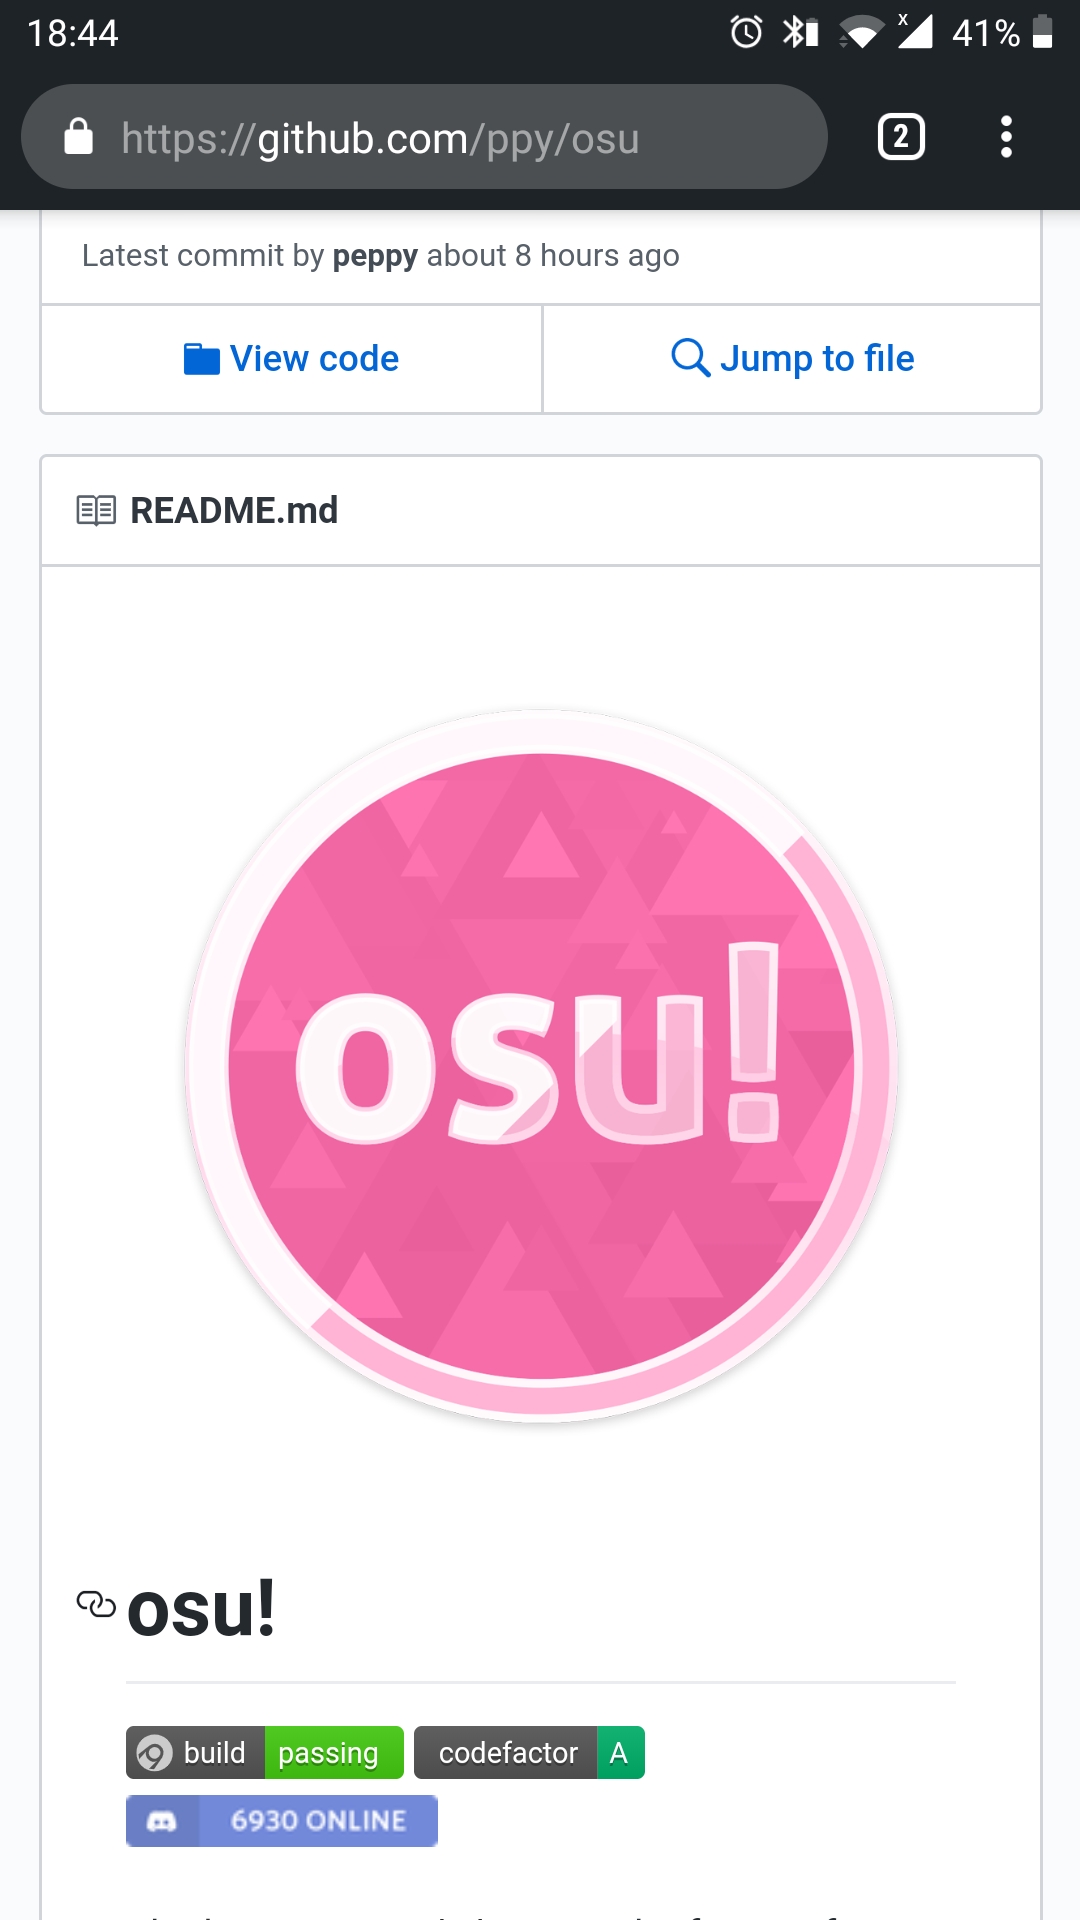Click the AppVeyor icon on the build badge
Screen dimensions: 1080x1920
tap(155, 1752)
